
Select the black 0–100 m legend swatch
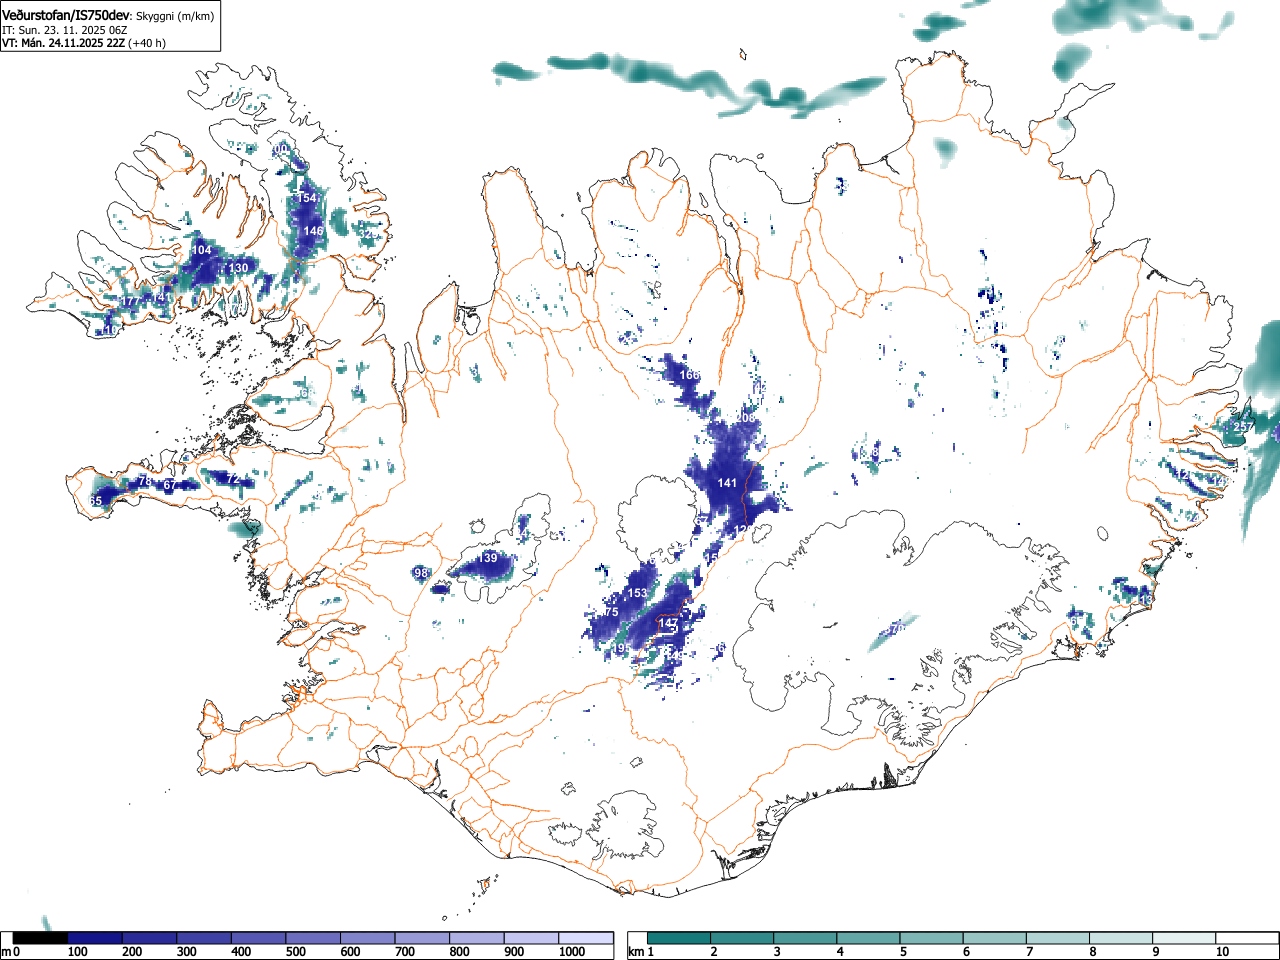[41, 938]
